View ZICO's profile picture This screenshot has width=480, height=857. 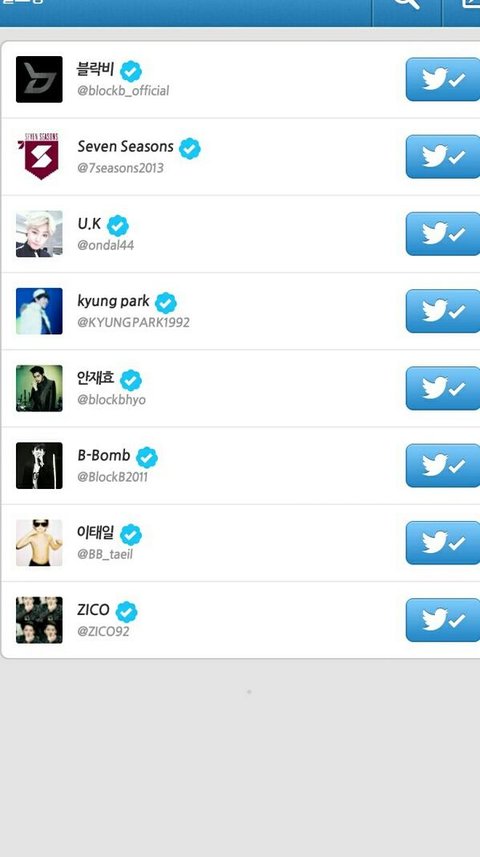tap(39, 620)
